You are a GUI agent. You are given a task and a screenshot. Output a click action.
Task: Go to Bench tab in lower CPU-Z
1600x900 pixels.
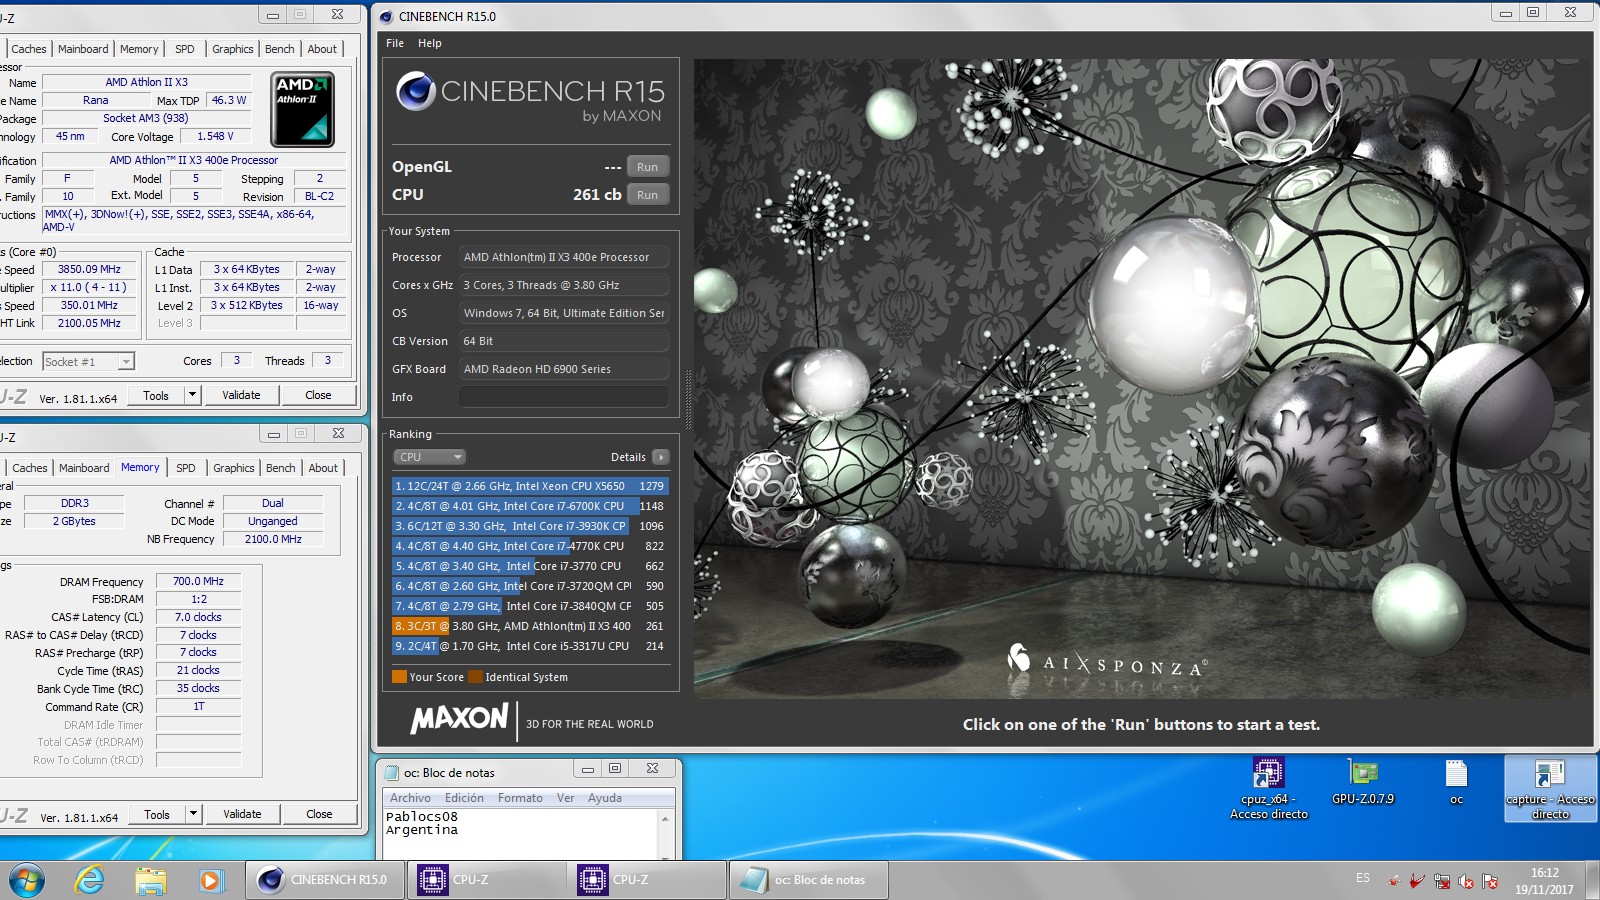[281, 468]
